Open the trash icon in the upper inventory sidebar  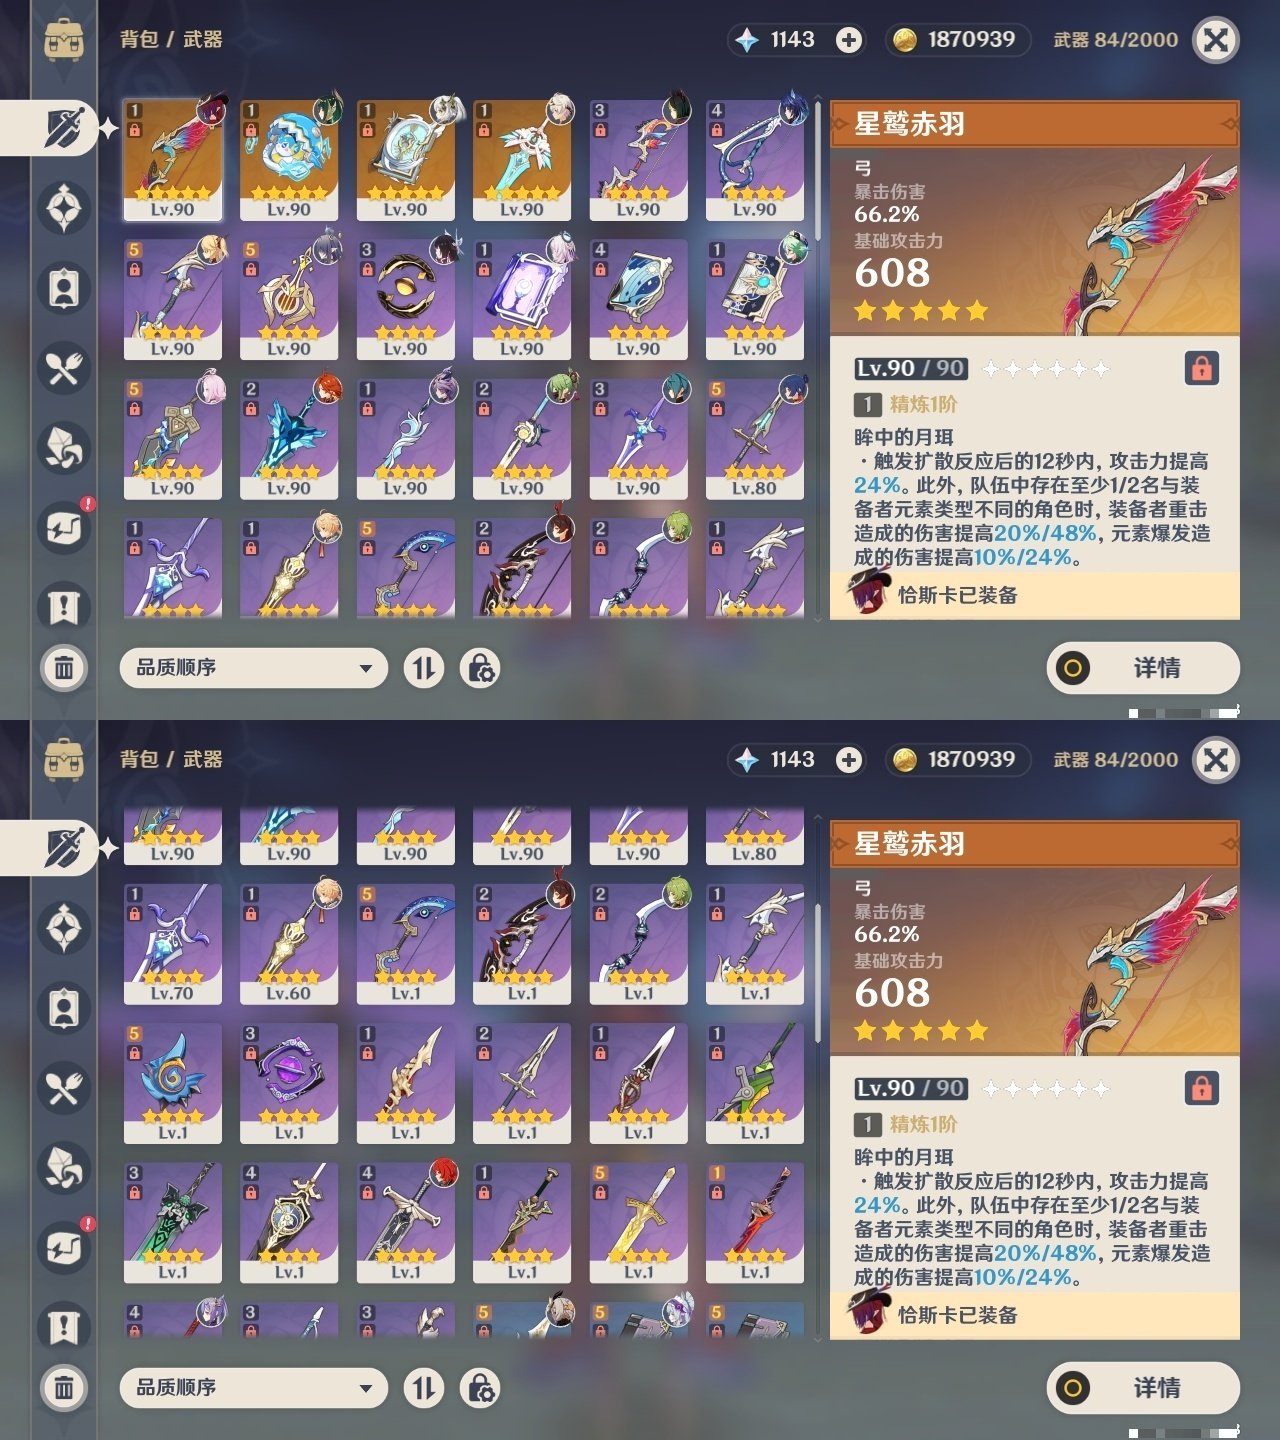[x=64, y=667]
